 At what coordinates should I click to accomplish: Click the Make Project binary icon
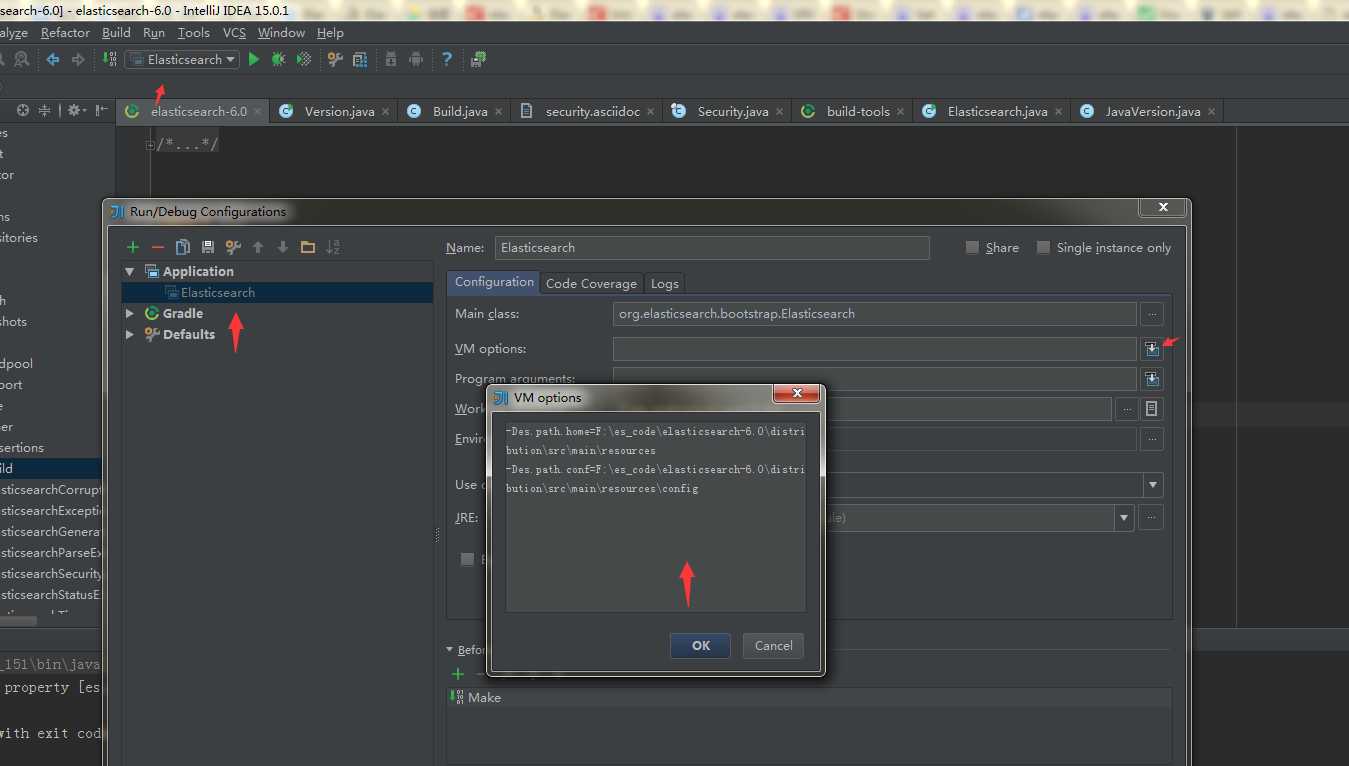(110, 60)
